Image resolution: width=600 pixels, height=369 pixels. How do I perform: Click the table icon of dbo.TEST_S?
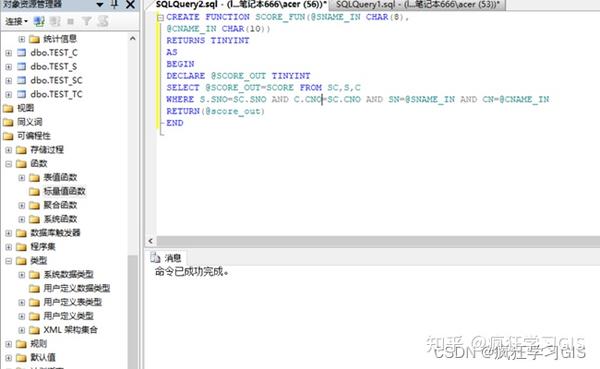click(x=22, y=67)
